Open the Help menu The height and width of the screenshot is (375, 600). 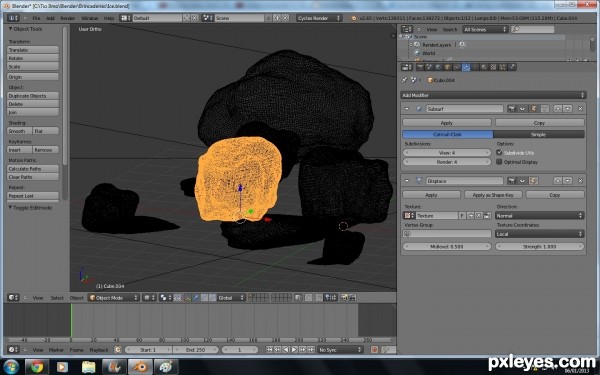(x=109, y=18)
